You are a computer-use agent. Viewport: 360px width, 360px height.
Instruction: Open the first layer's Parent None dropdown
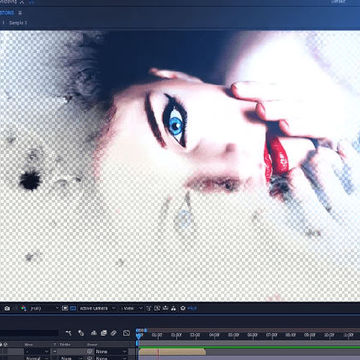111,351
